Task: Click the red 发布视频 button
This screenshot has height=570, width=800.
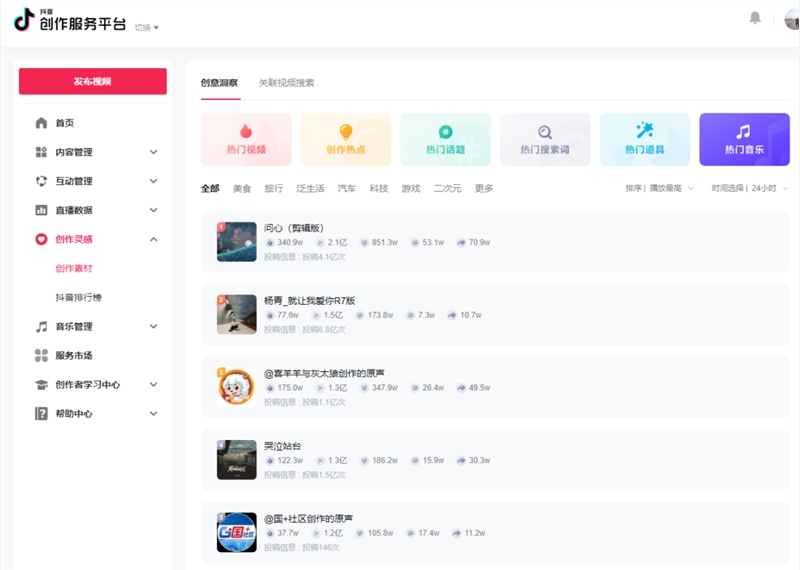Action: coord(92,81)
